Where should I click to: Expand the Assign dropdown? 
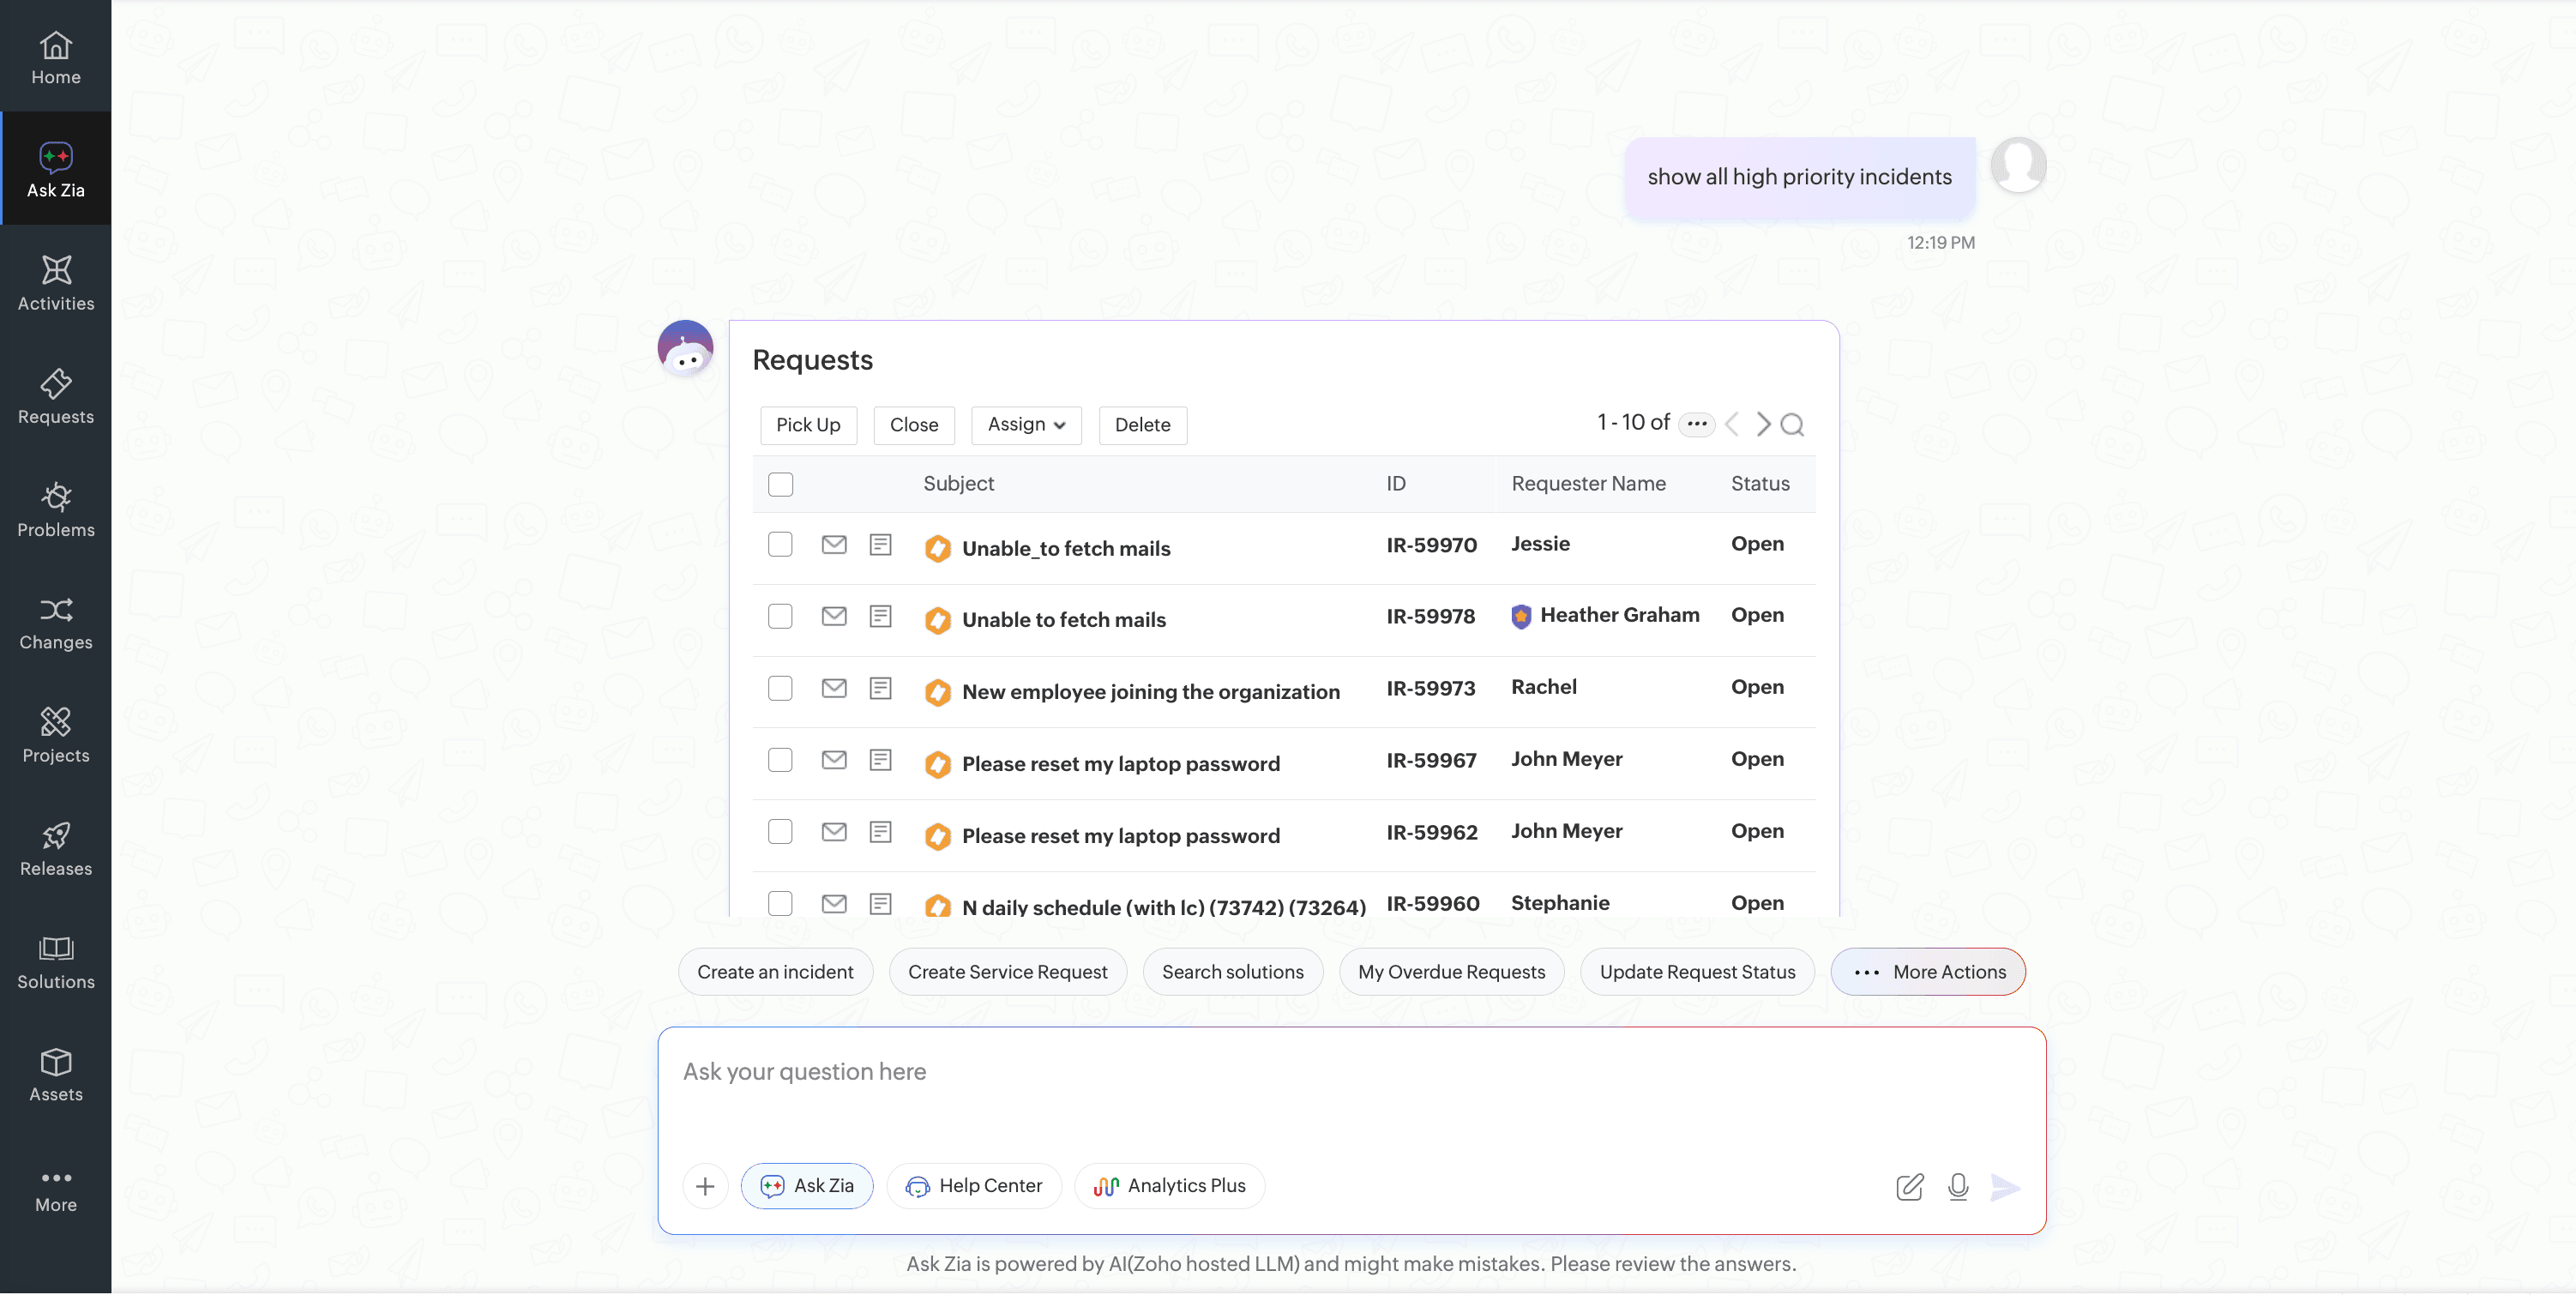point(1026,425)
